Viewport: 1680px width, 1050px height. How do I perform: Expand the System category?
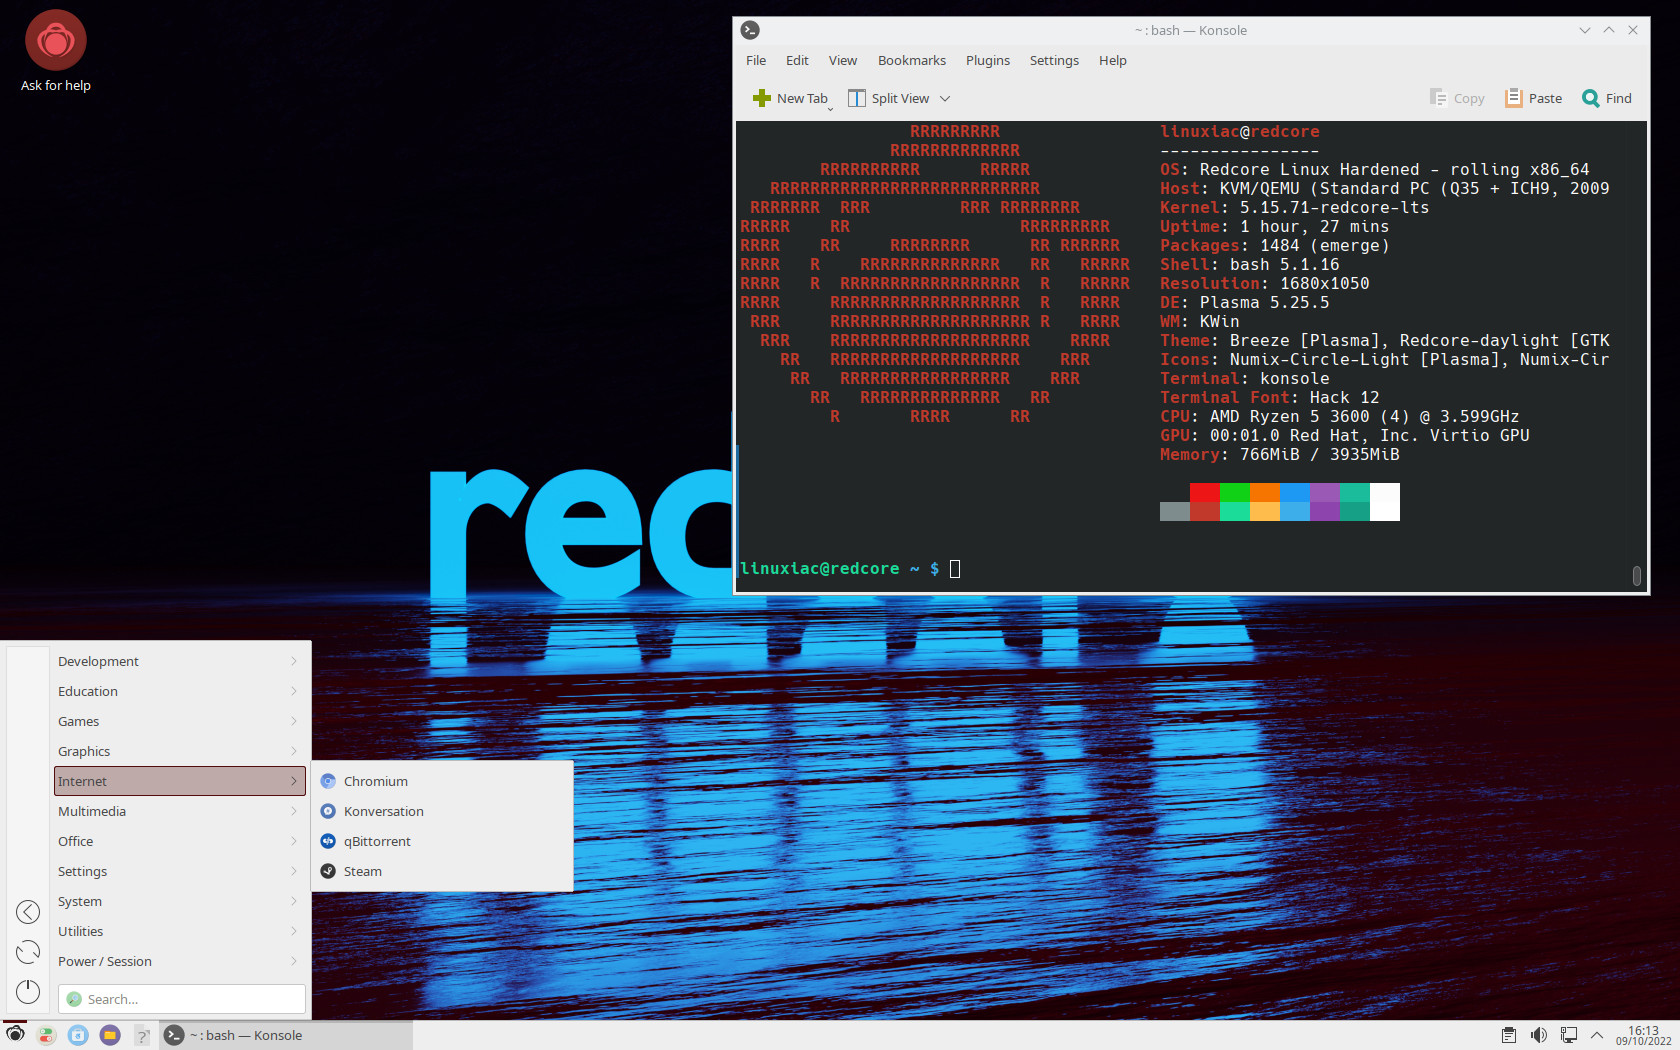point(179,901)
